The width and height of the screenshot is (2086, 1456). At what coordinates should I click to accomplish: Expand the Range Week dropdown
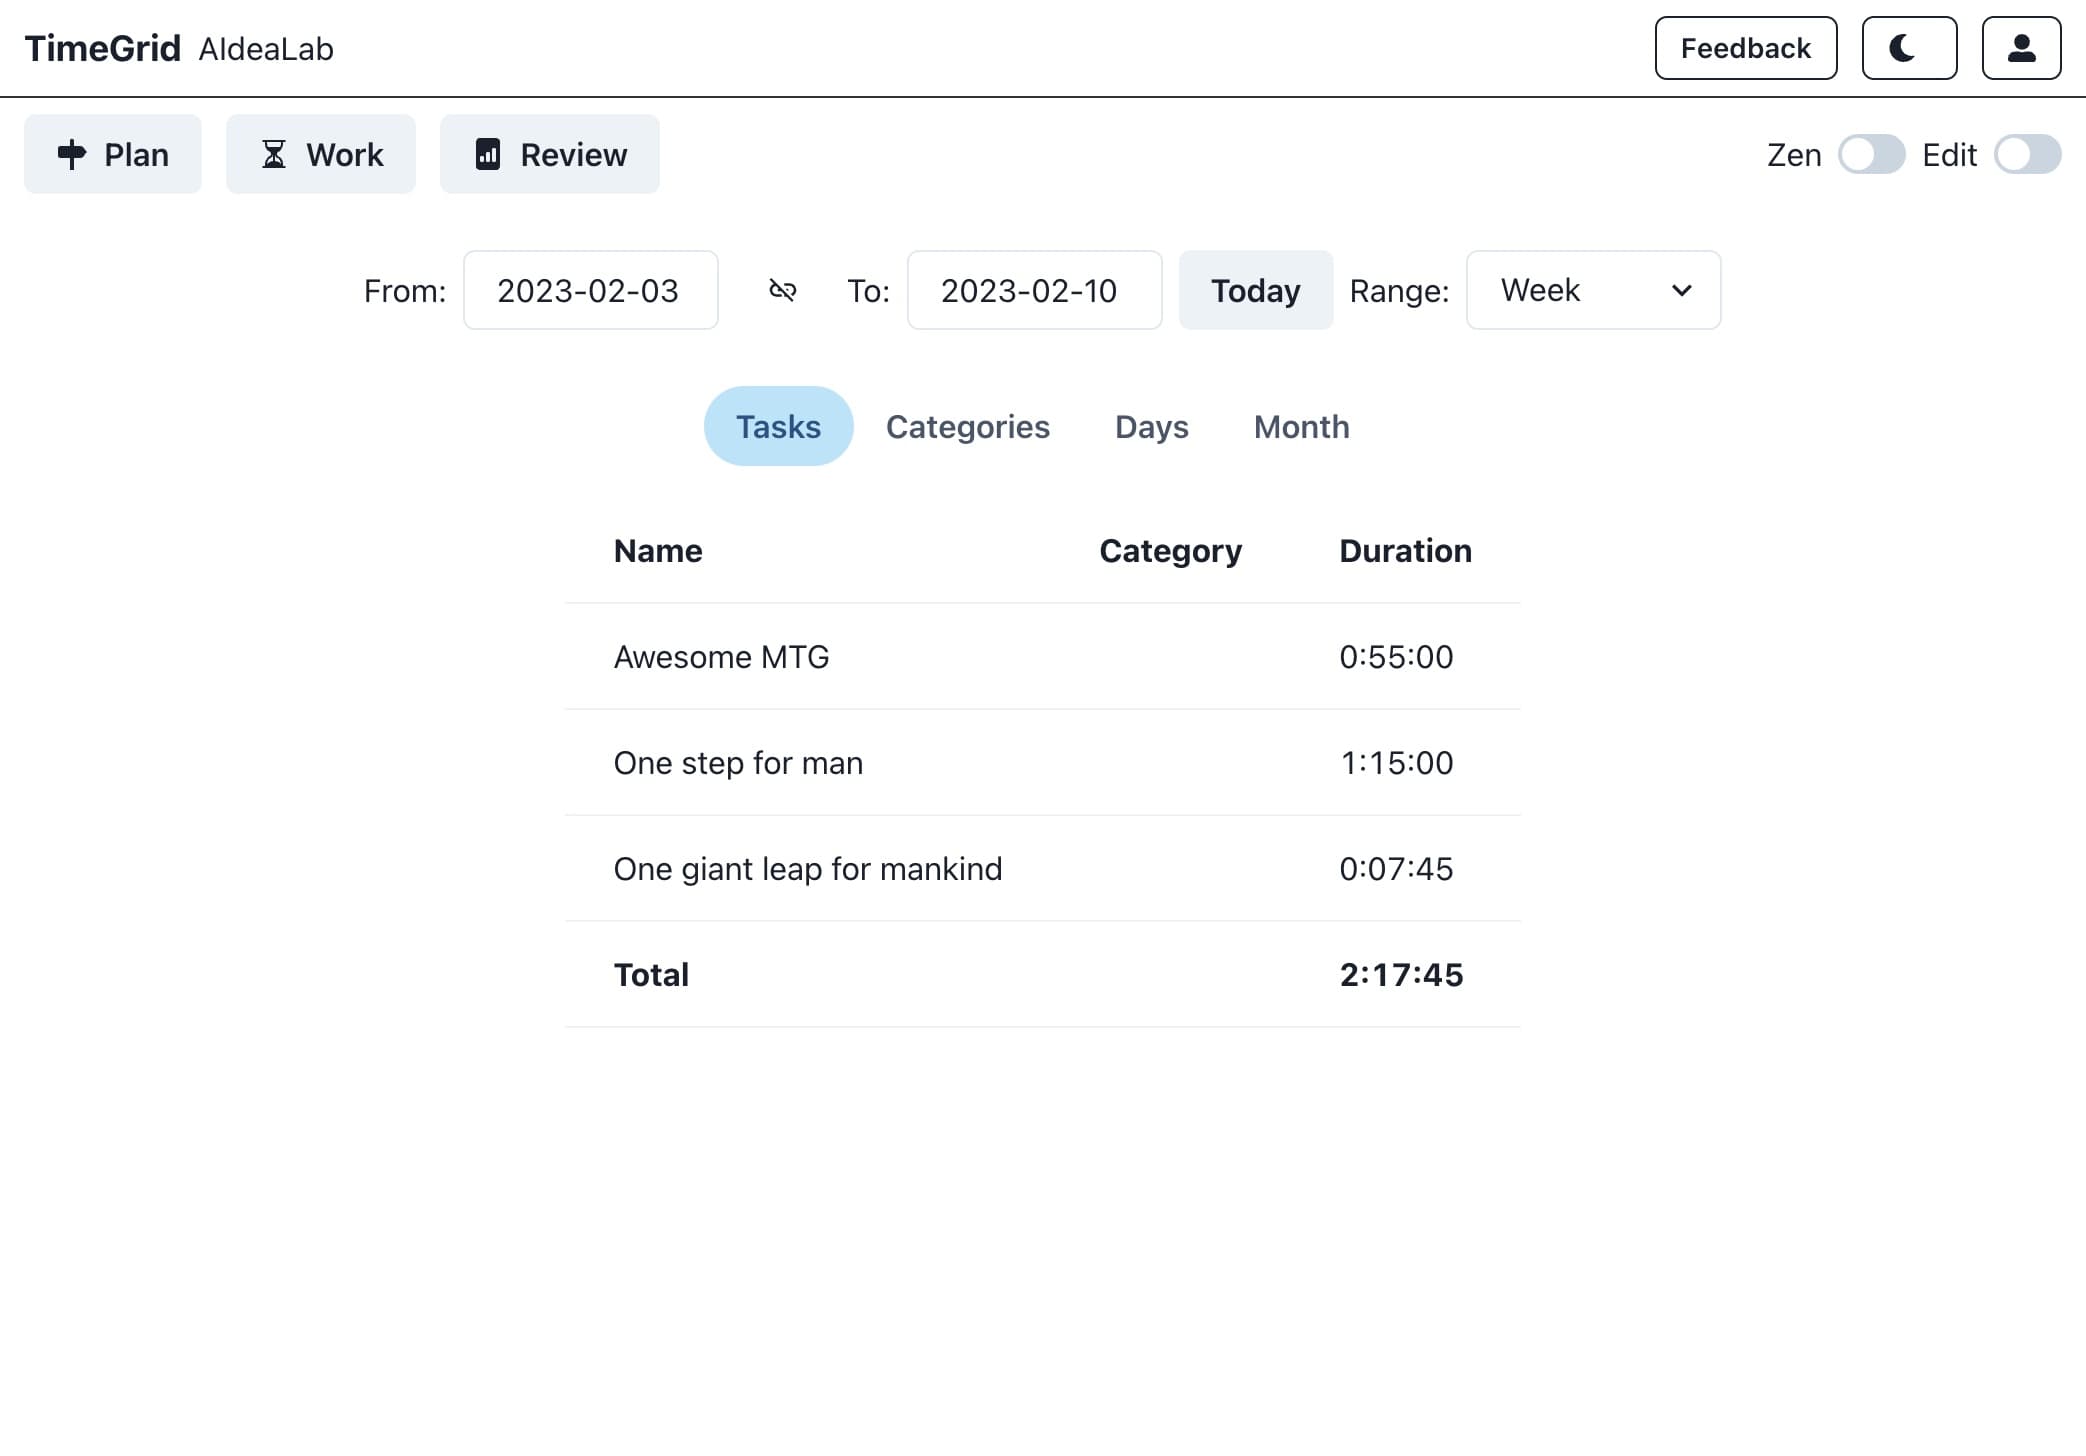click(x=1593, y=290)
